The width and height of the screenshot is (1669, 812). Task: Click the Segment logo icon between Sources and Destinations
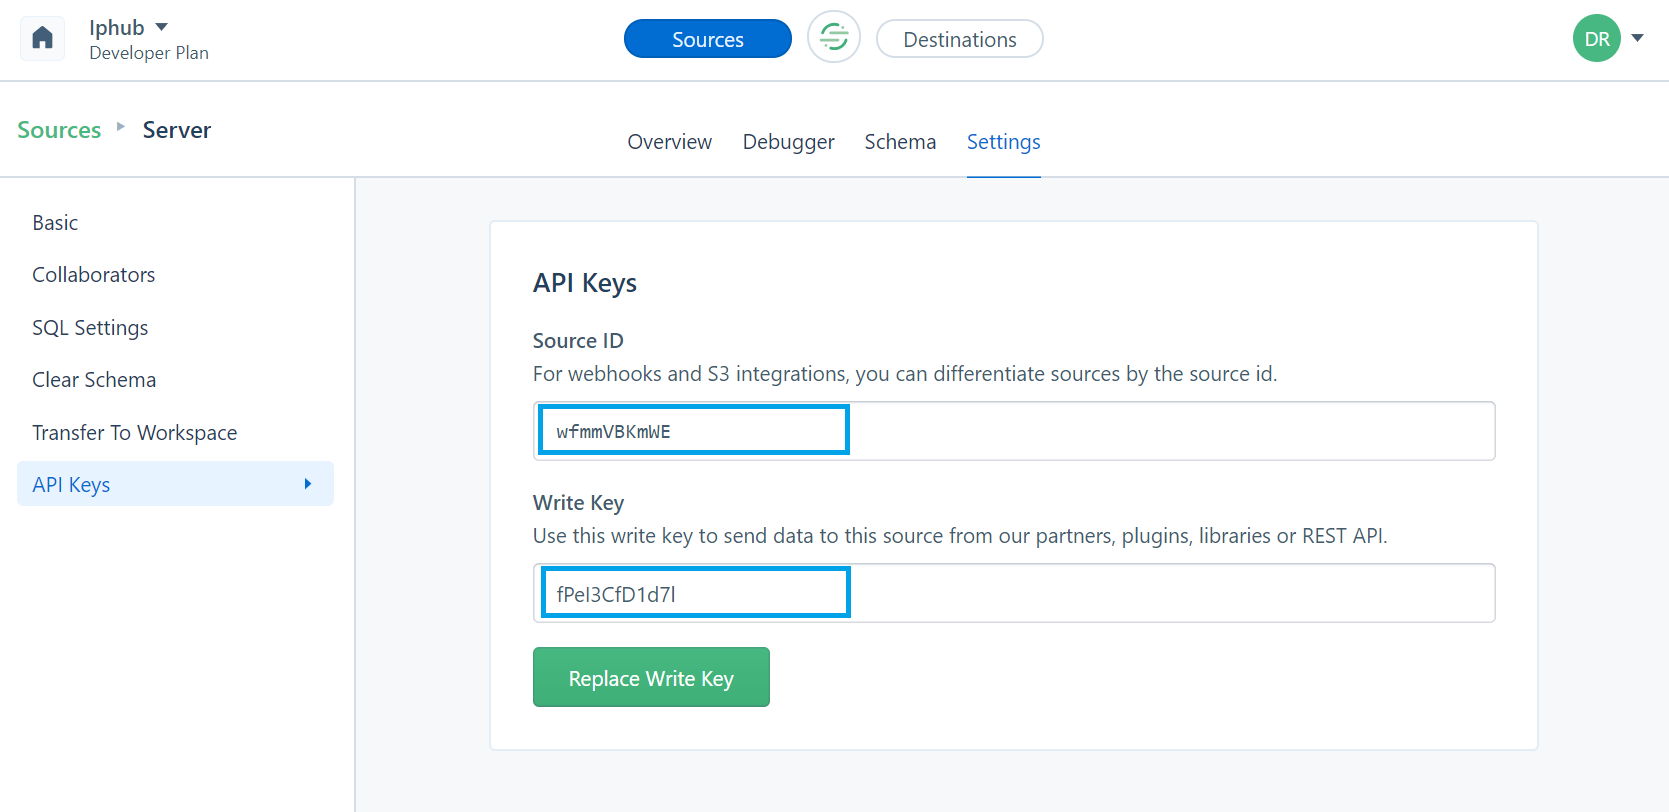[x=834, y=38]
